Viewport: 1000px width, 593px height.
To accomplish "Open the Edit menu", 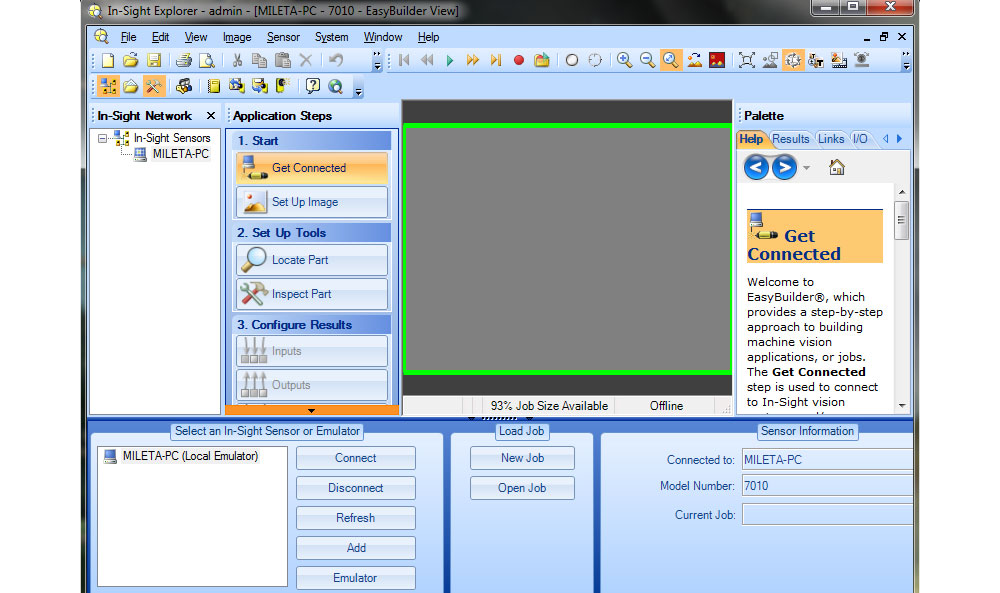I will coord(160,37).
